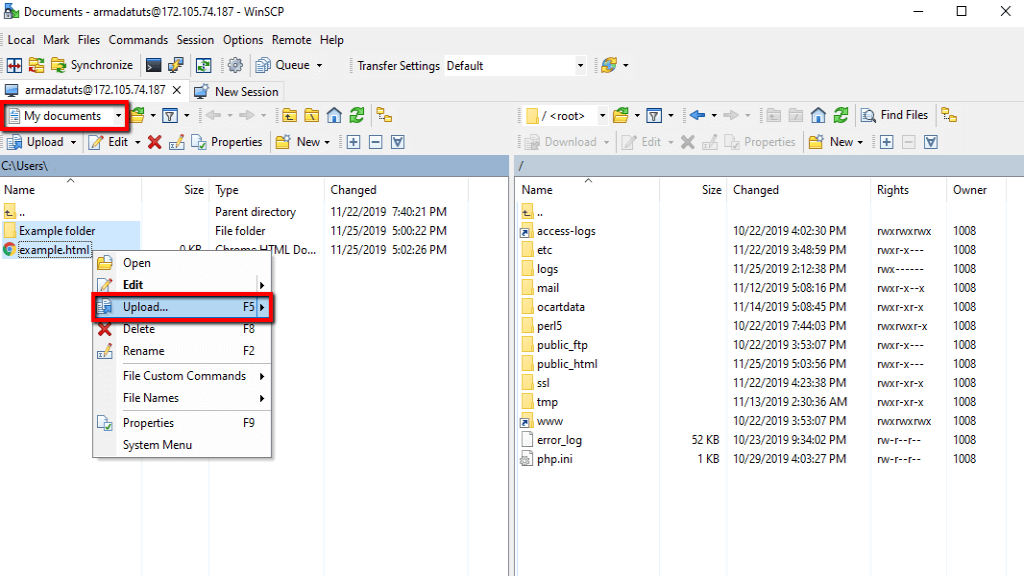Image resolution: width=1024 pixels, height=576 pixels.
Task: Expand the remote Back history dropdown arrow
Action: point(714,116)
